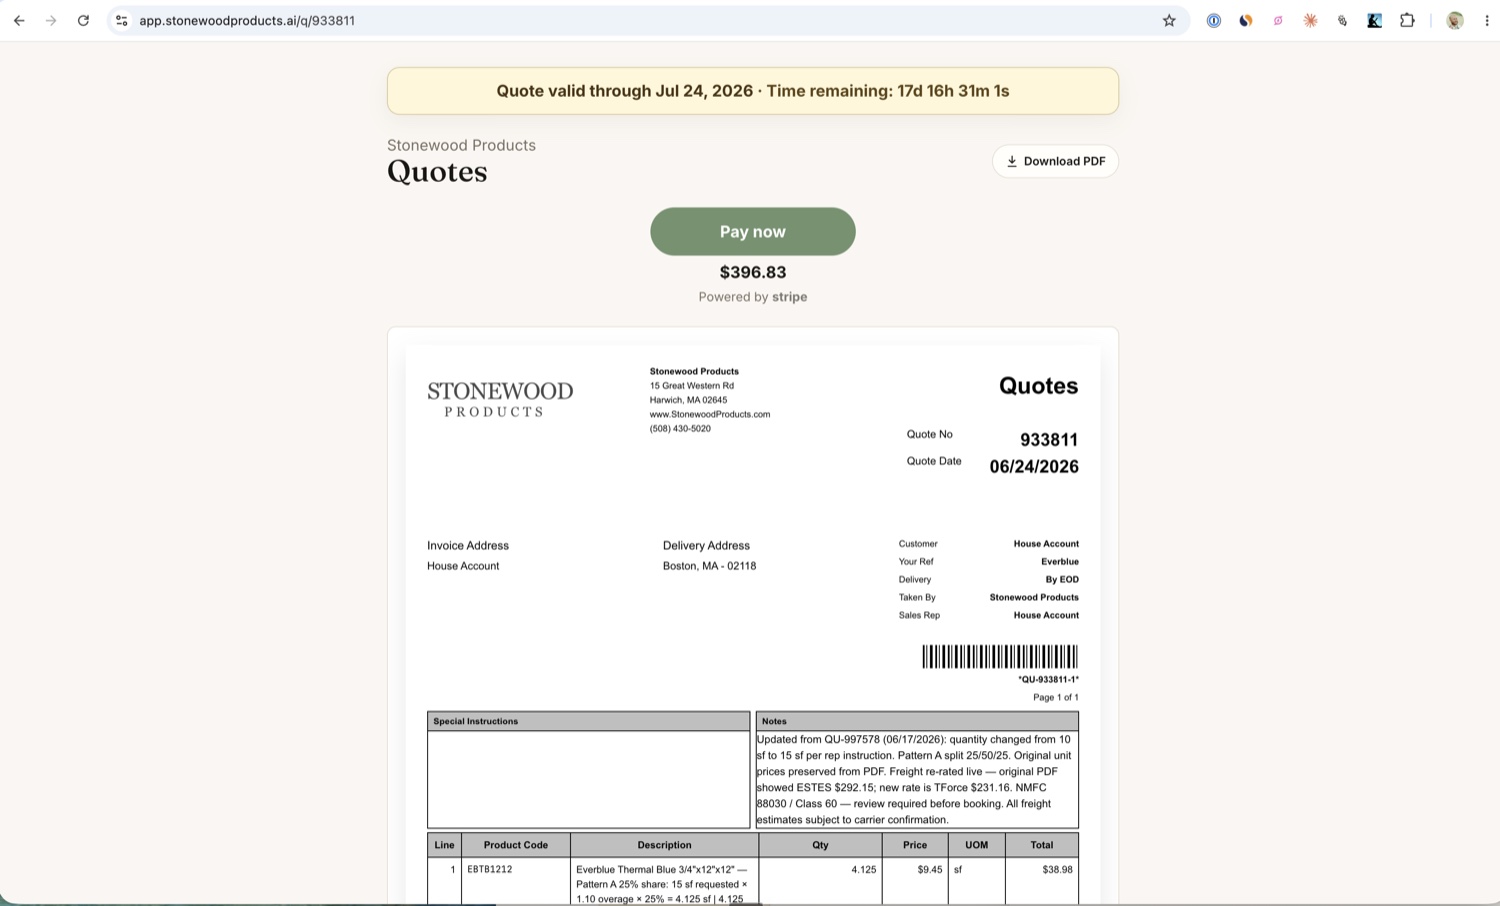
Task: Download the quote PDF
Action: 1055,161
